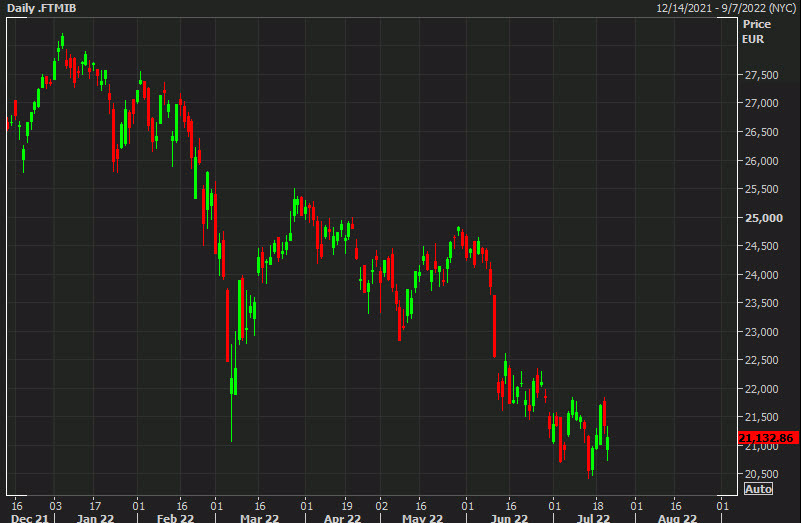801x523 pixels.
Task: Click the Apr 22 month label
Action: point(342,518)
